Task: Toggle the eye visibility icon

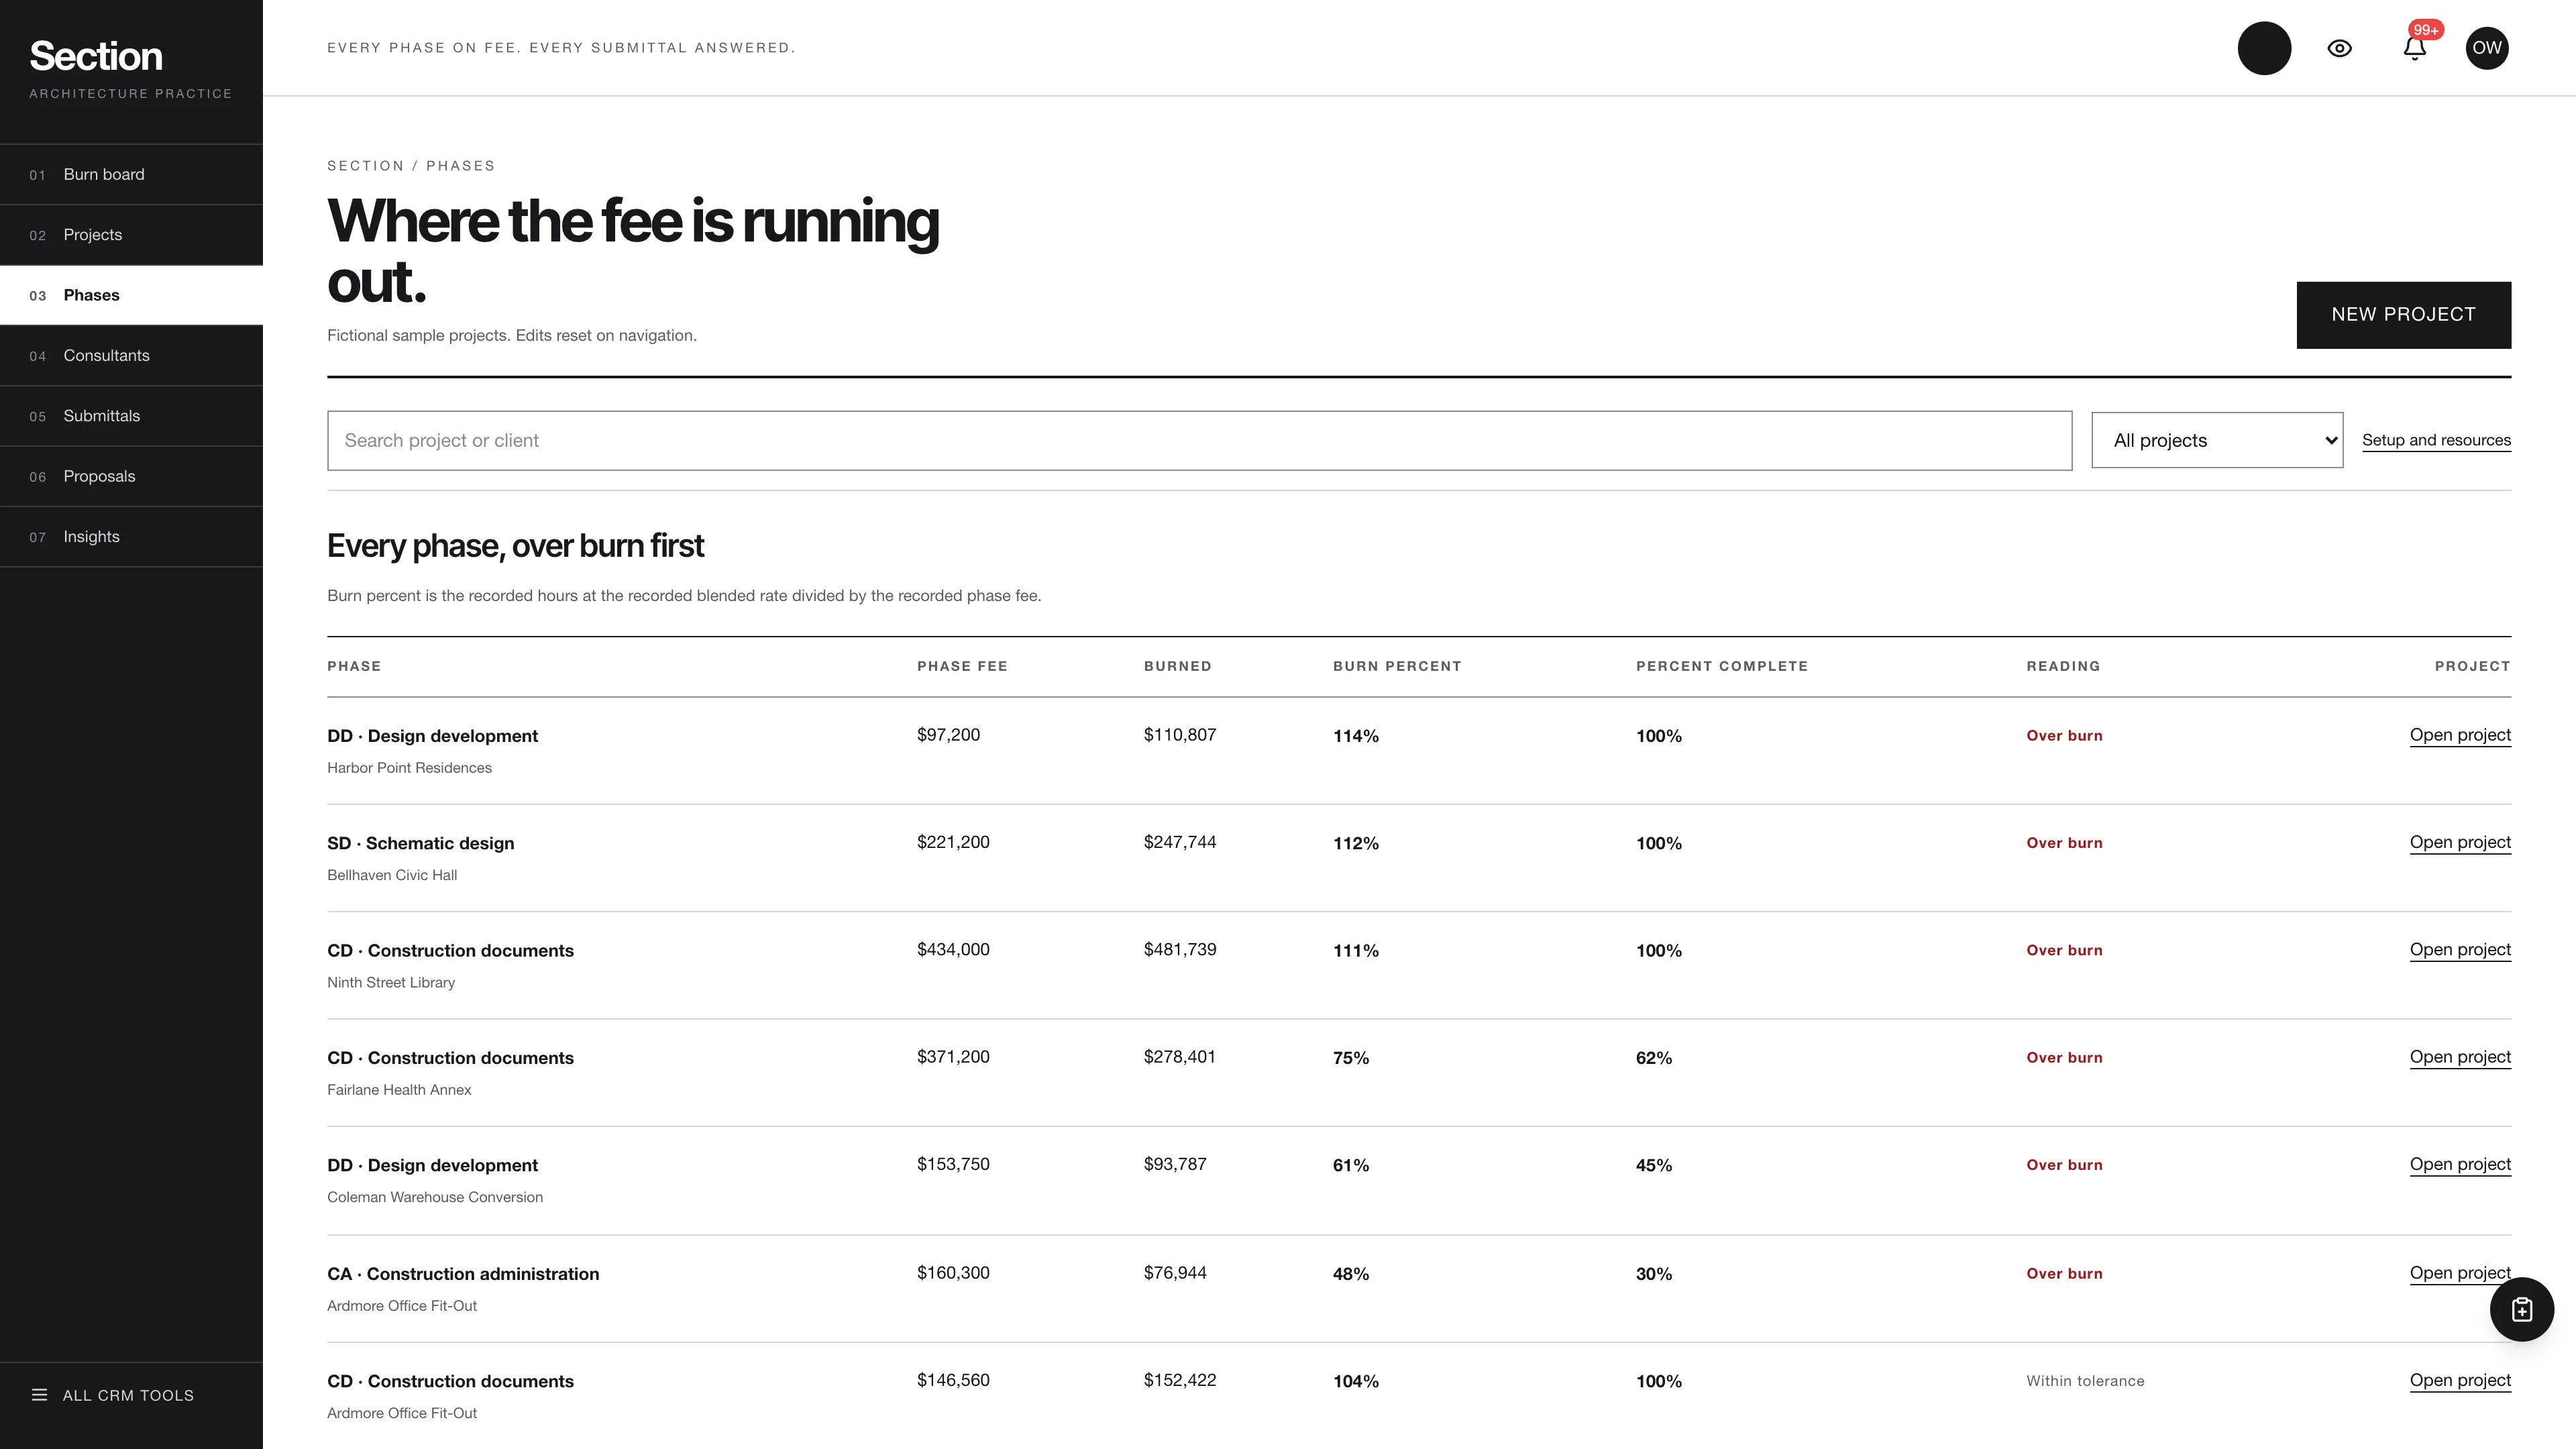Action: click(2339, 48)
